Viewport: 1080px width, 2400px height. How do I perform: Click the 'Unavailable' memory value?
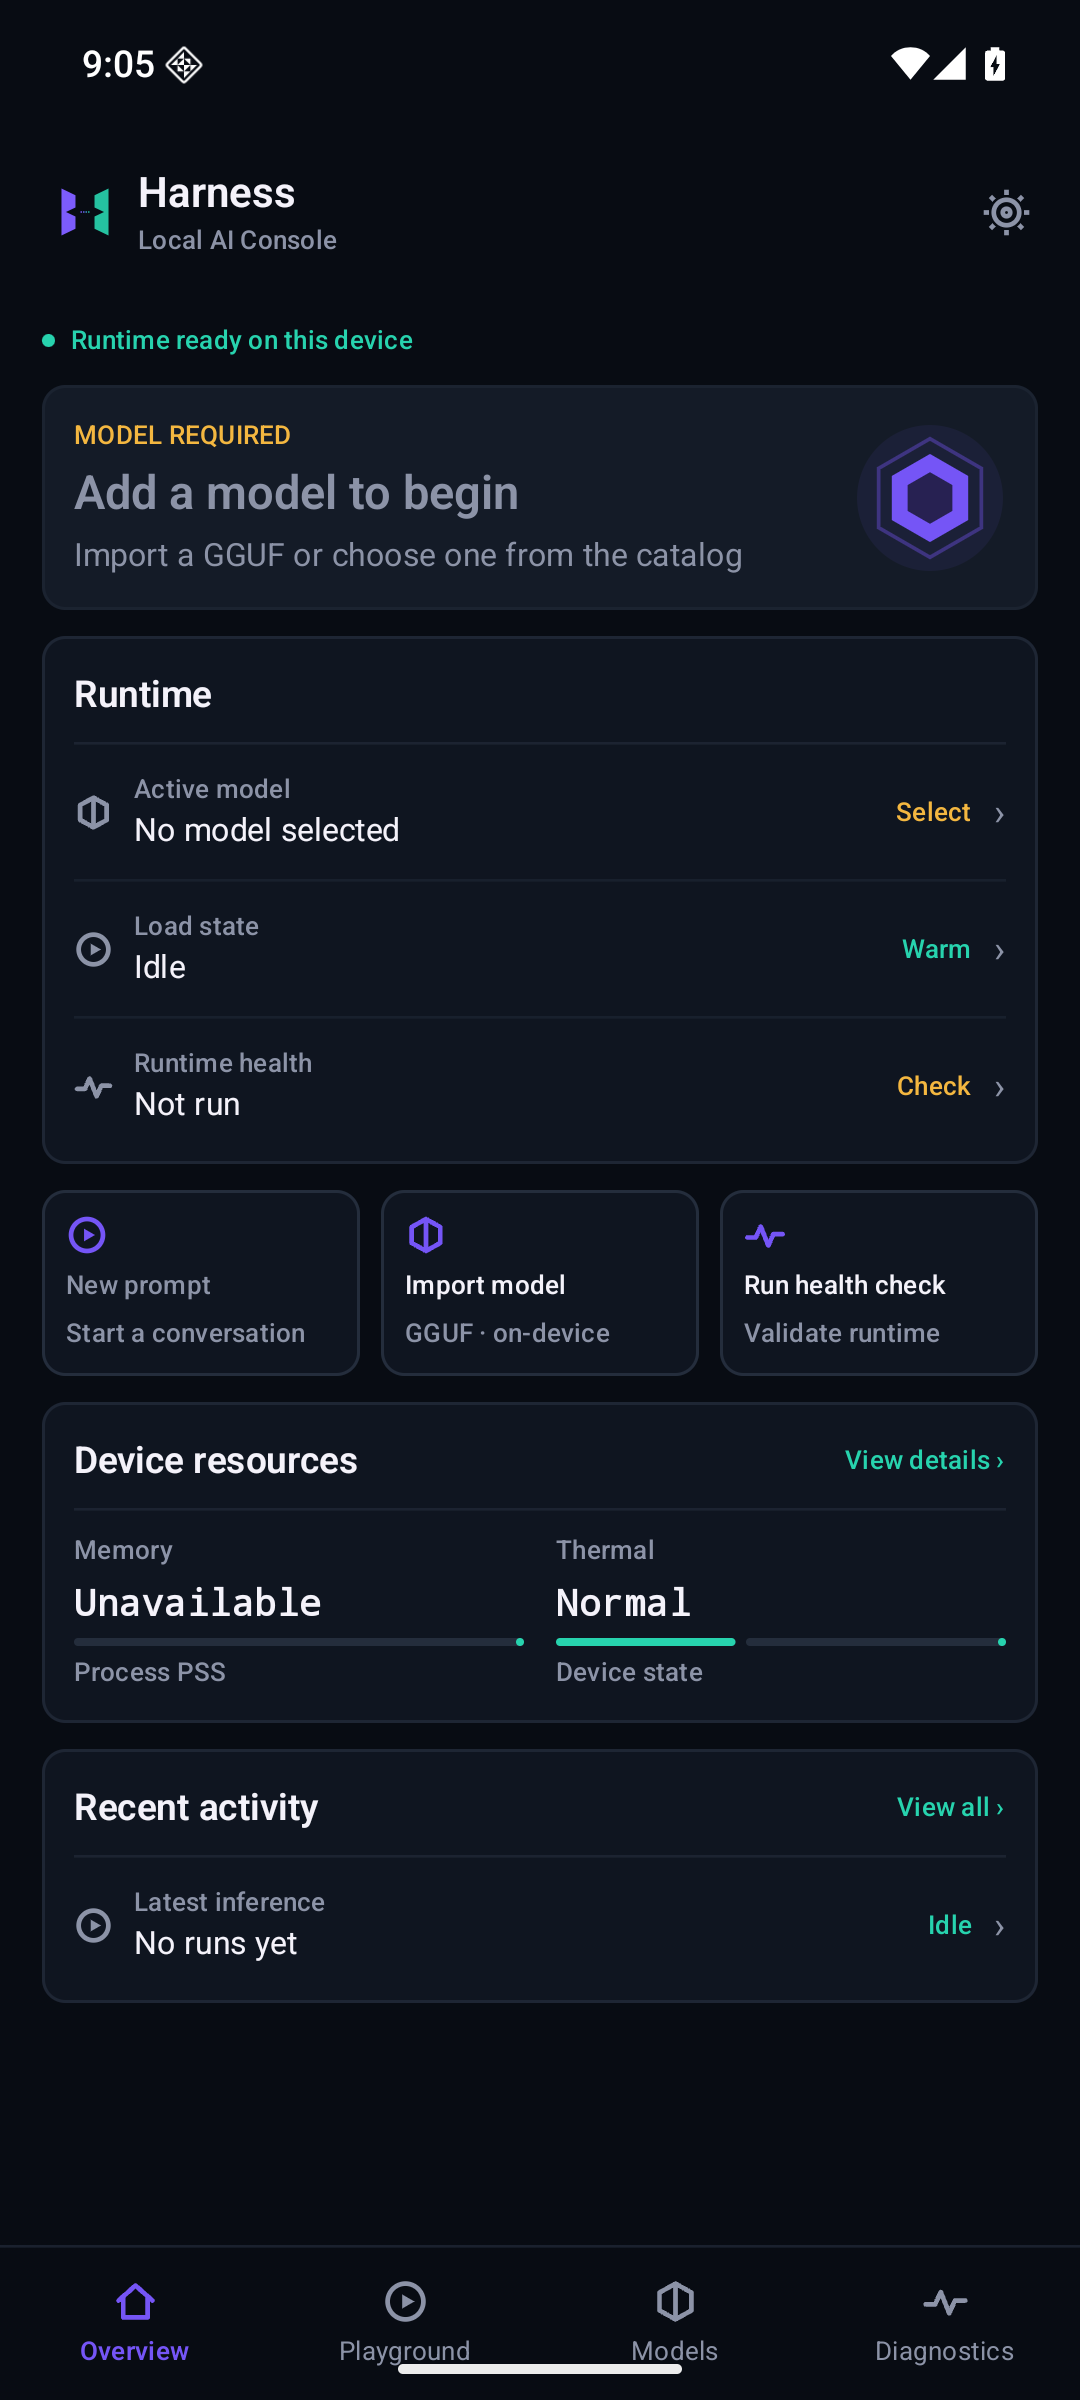[x=198, y=1603]
